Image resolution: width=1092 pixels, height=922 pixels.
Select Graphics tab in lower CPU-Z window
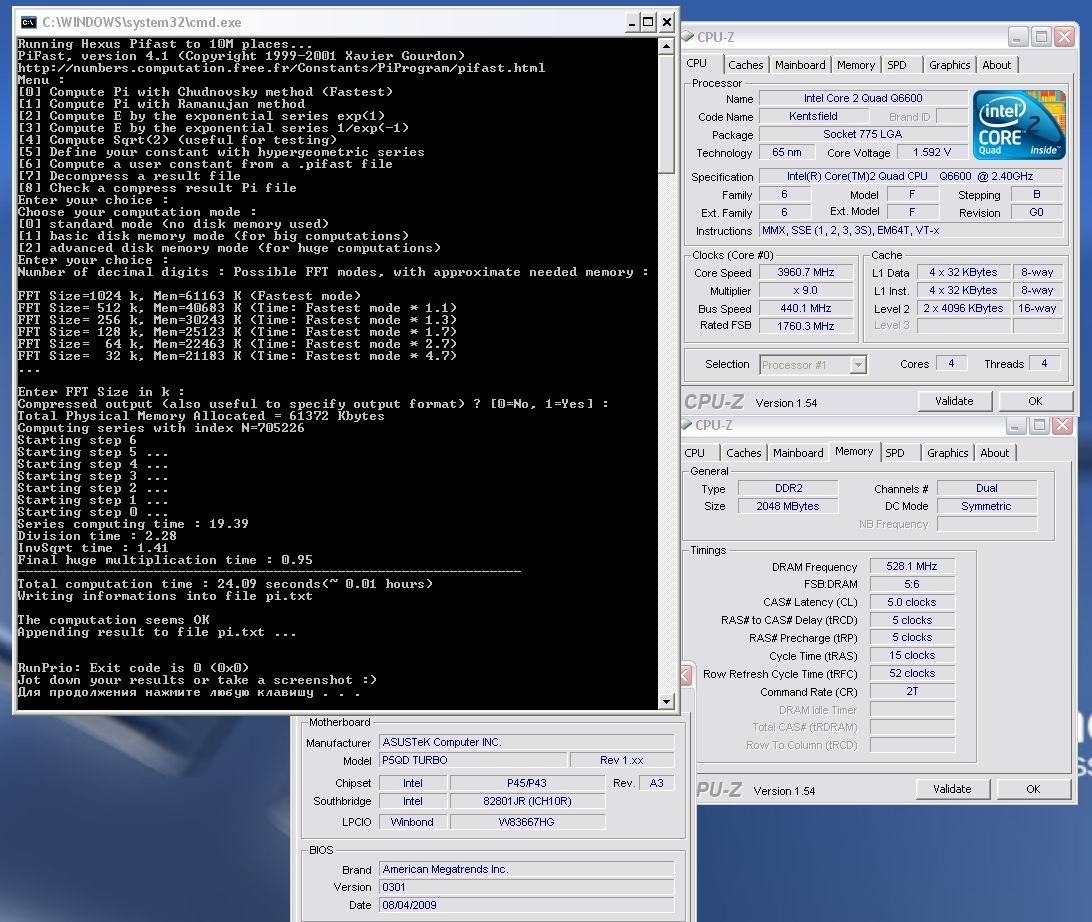click(947, 453)
